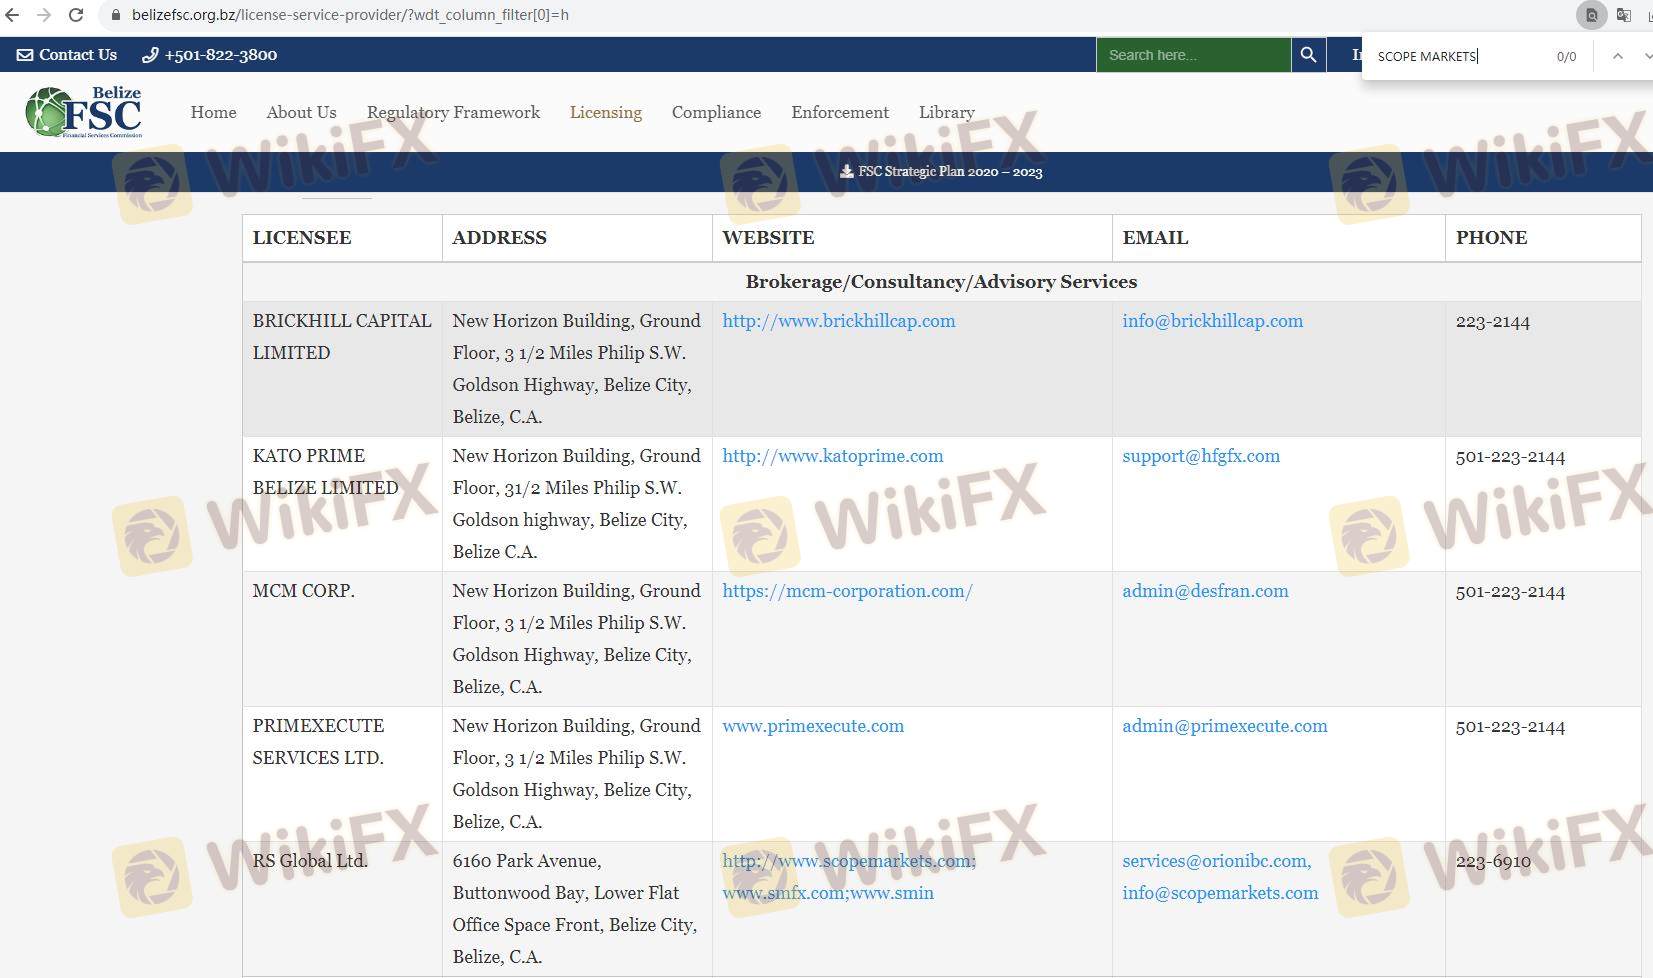The image size is (1653, 978).
Task: Open the Enforcement menu
Action: (839, 112)
